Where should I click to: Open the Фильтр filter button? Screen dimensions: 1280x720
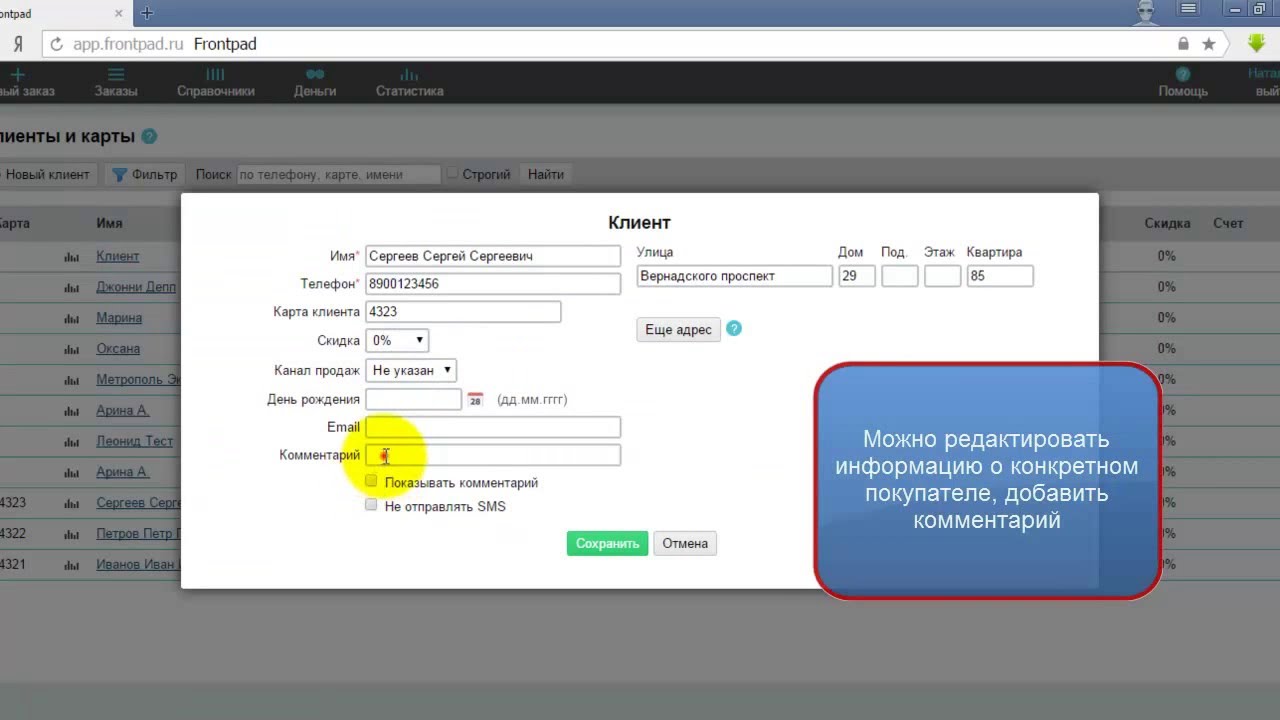pos(144,174)
